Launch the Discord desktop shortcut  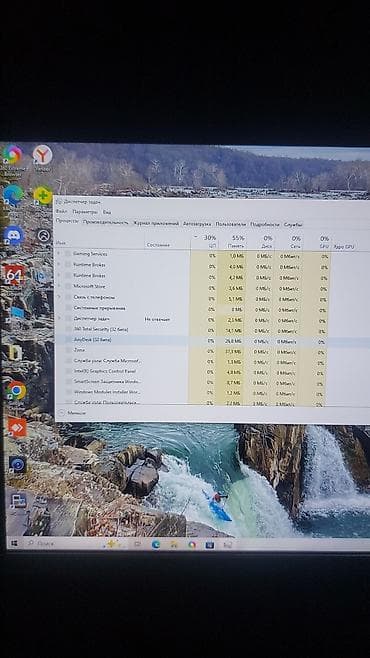click(14, 235)
